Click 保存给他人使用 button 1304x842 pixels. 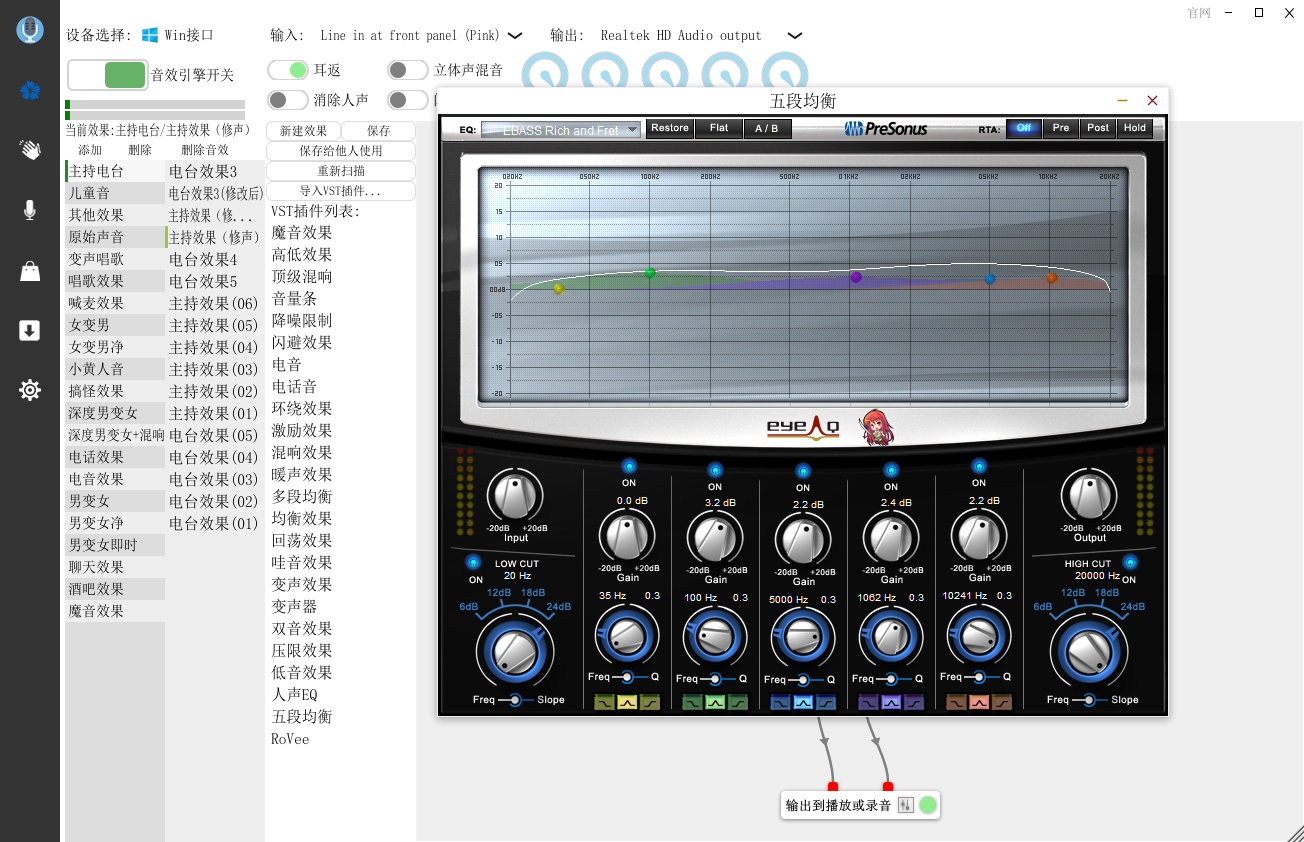pyautogui.click(x=341, y=151)
